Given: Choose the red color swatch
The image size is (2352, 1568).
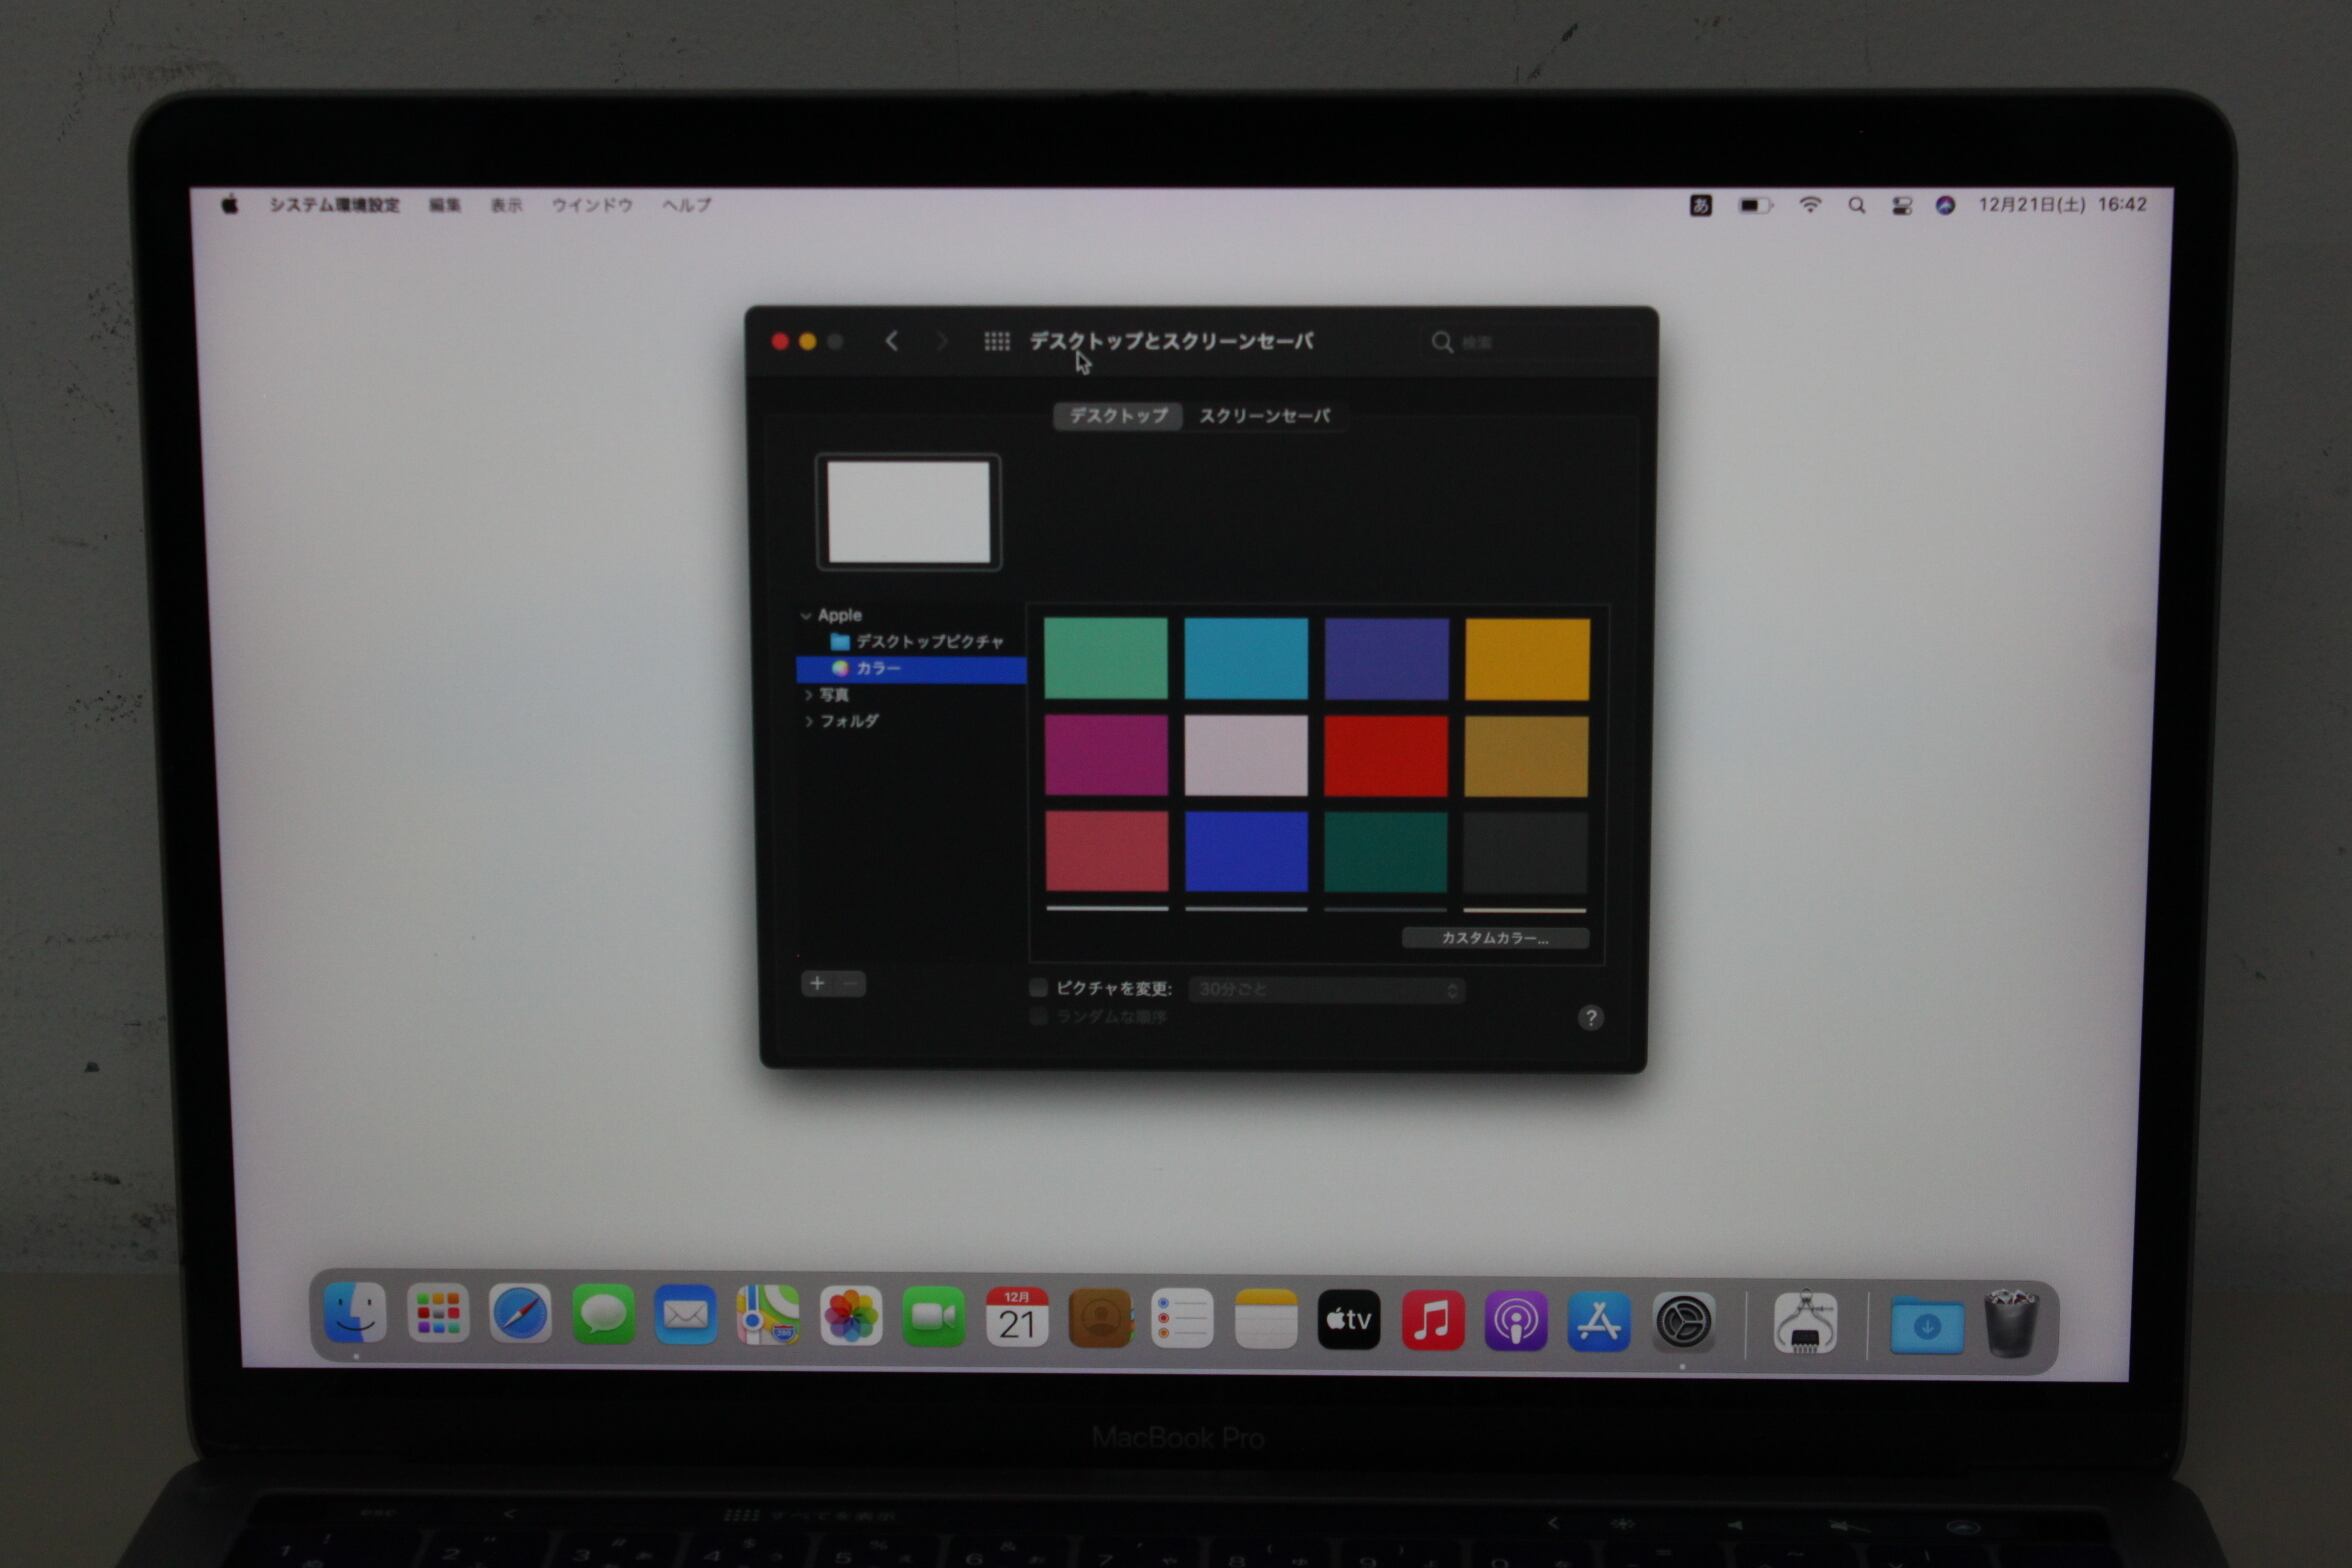Looking at the screenshot, I should click(1385, 756).
